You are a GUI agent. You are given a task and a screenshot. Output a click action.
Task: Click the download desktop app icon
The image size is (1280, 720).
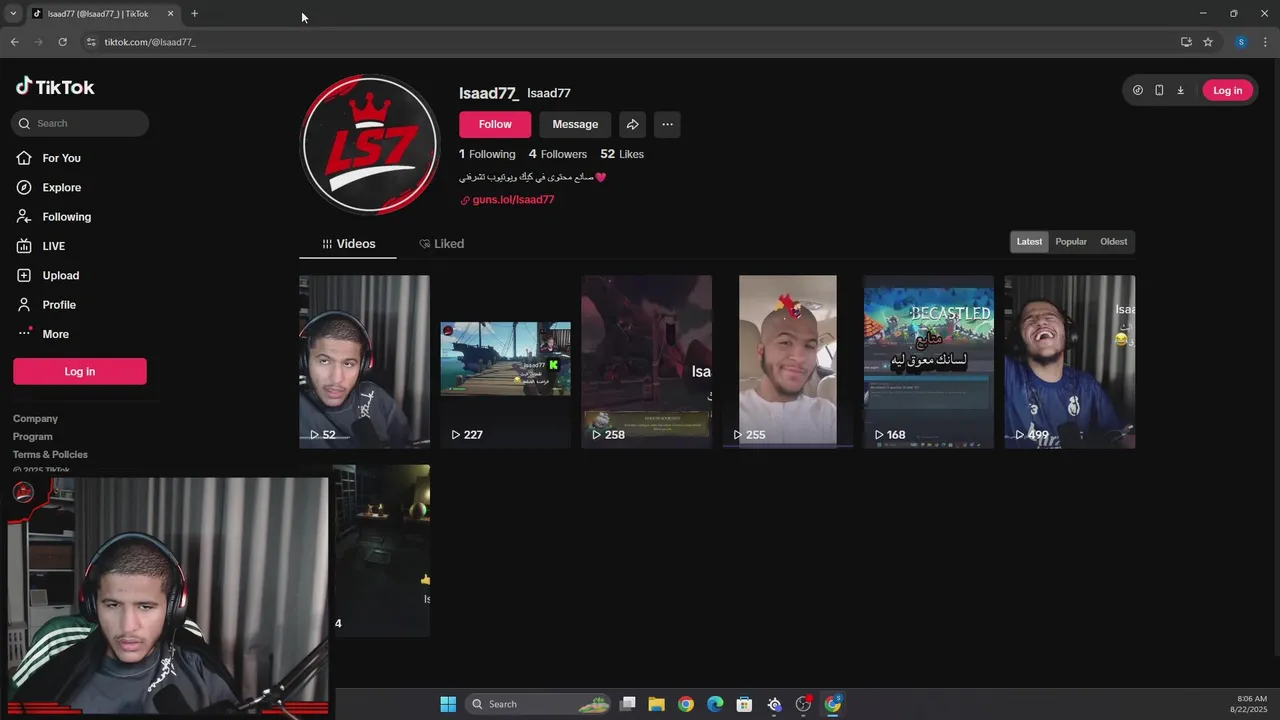[x=1180, y=90]
